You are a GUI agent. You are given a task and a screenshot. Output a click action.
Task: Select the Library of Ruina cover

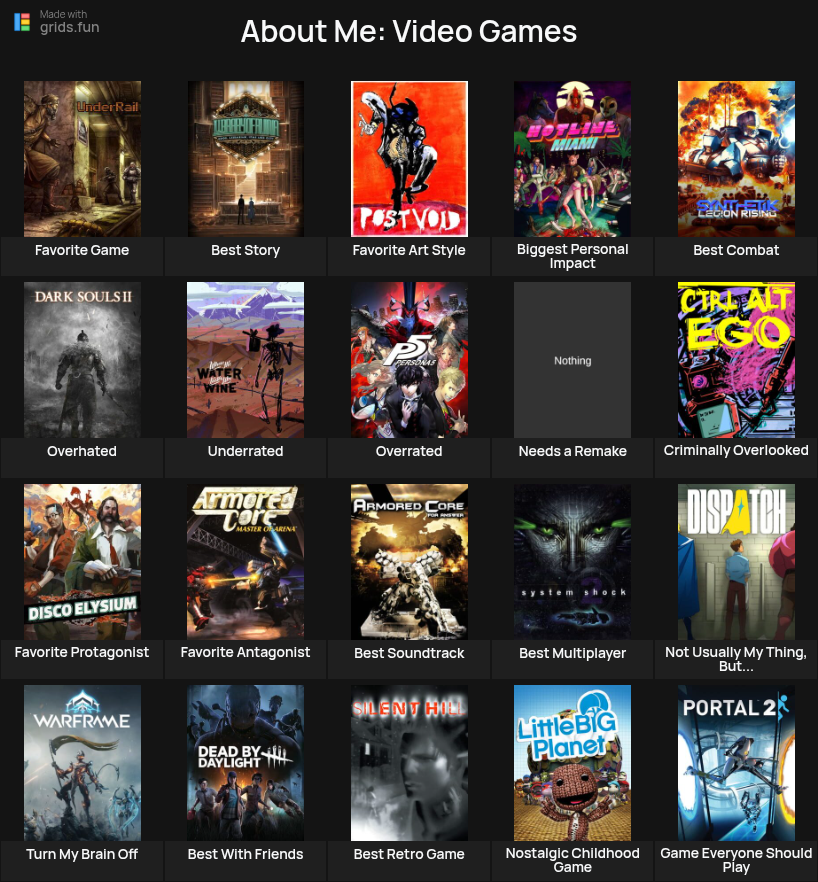pos(246,159)
